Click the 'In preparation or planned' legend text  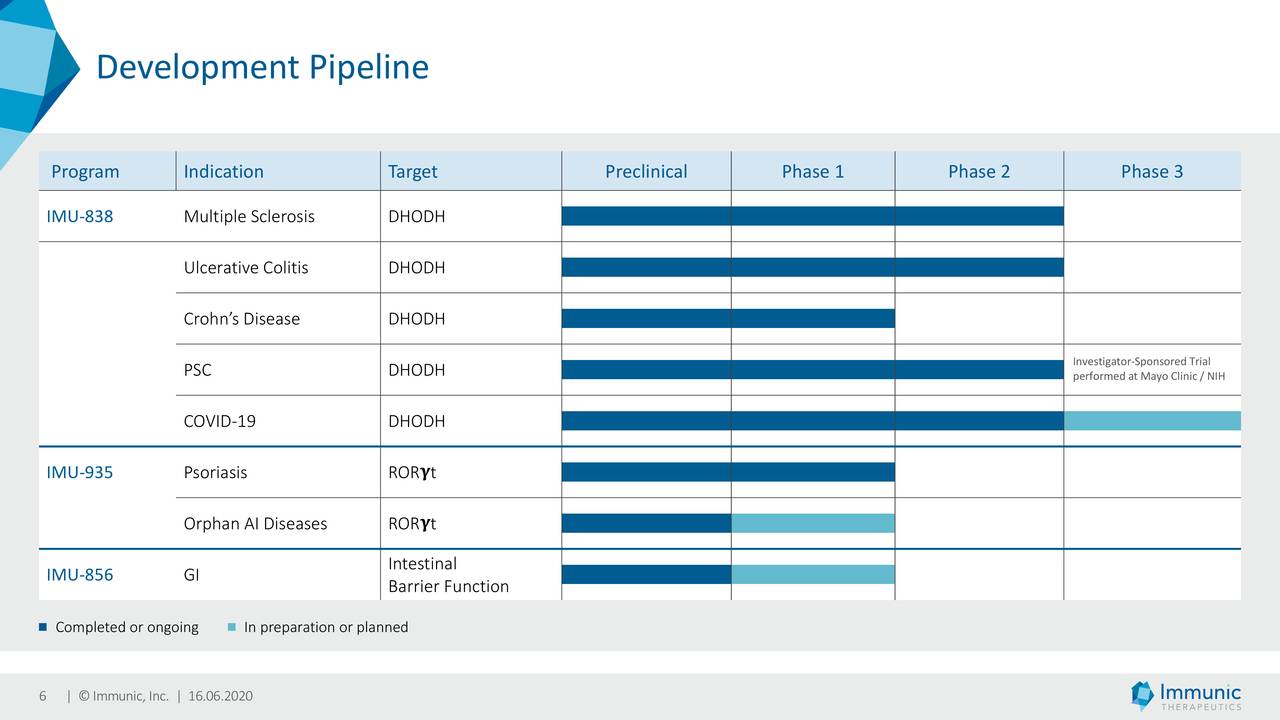click(x=326, y=628)
